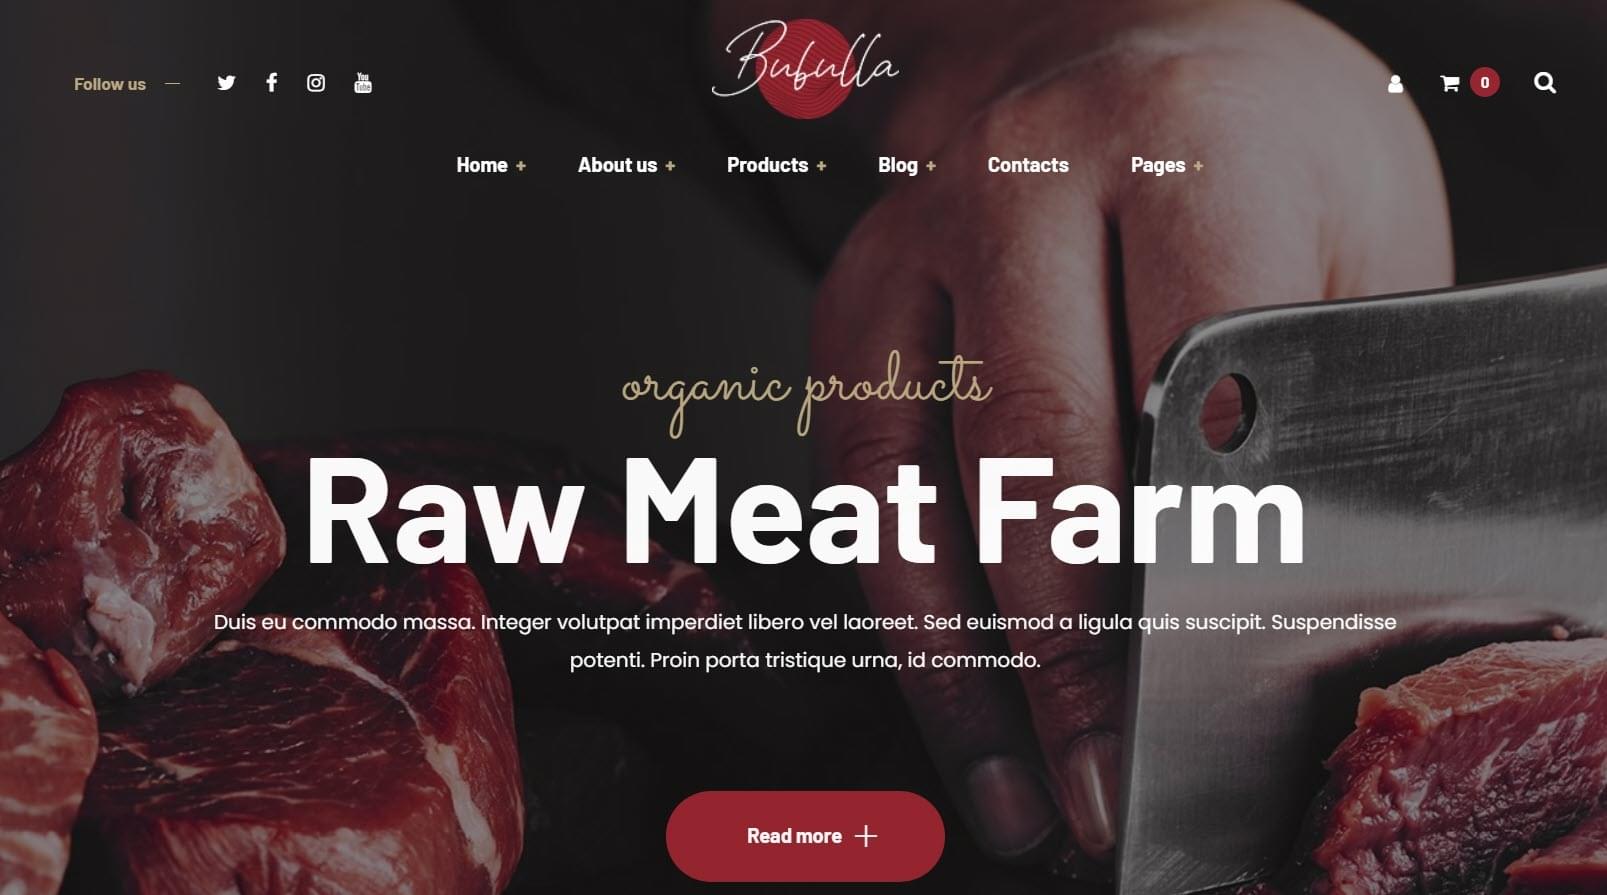Go to the Contacts page
The image size is (1607, 895).
pos(1028,165)
